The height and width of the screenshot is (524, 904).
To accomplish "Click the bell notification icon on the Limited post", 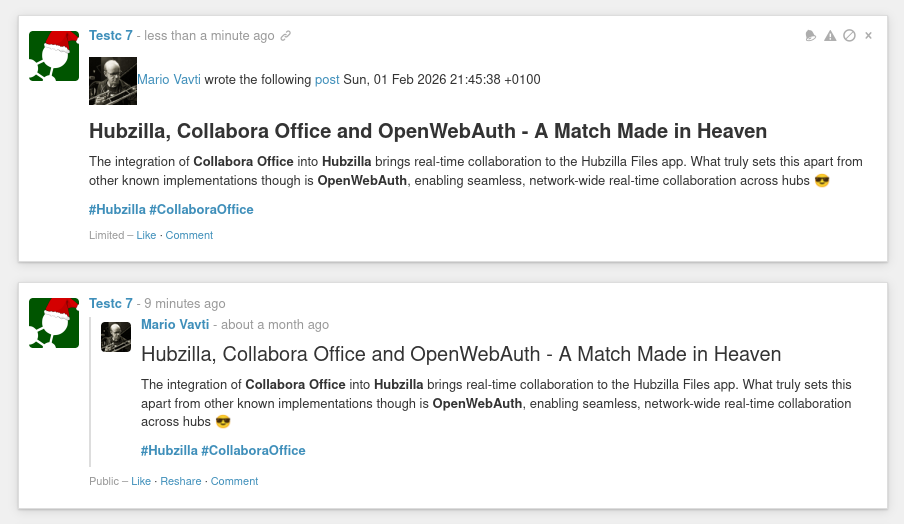I will [811, 36].
